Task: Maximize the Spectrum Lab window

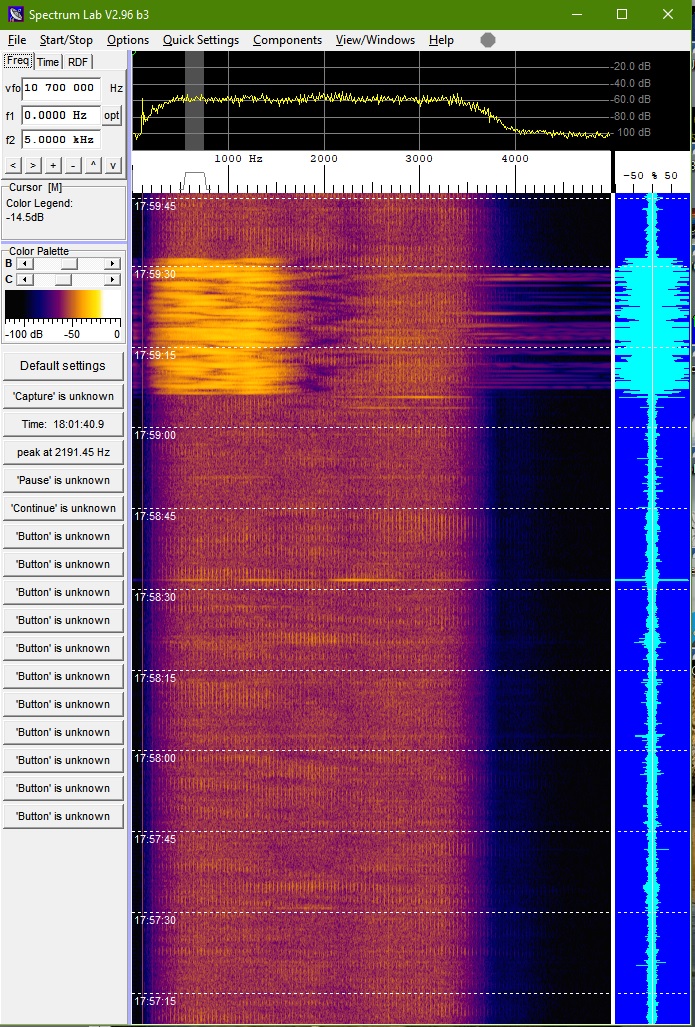Action: pos(622,14)
